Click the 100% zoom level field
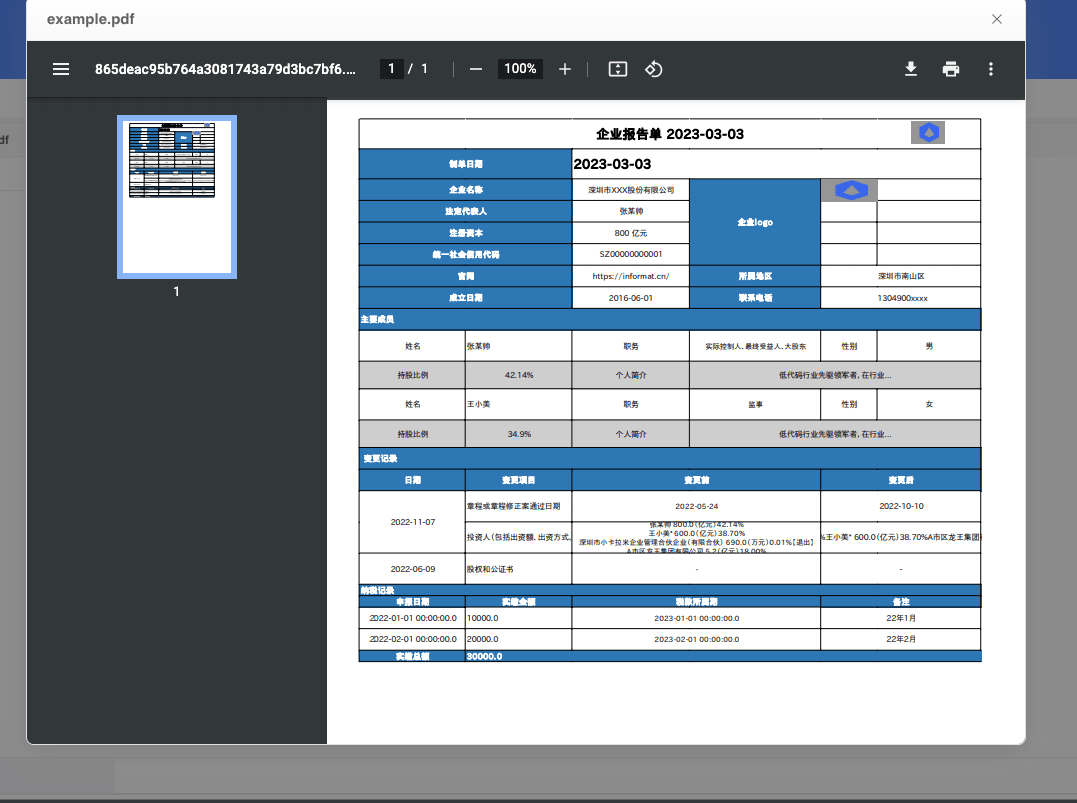Viewport: 1077px width, 803px height. (x=520, y=69)
